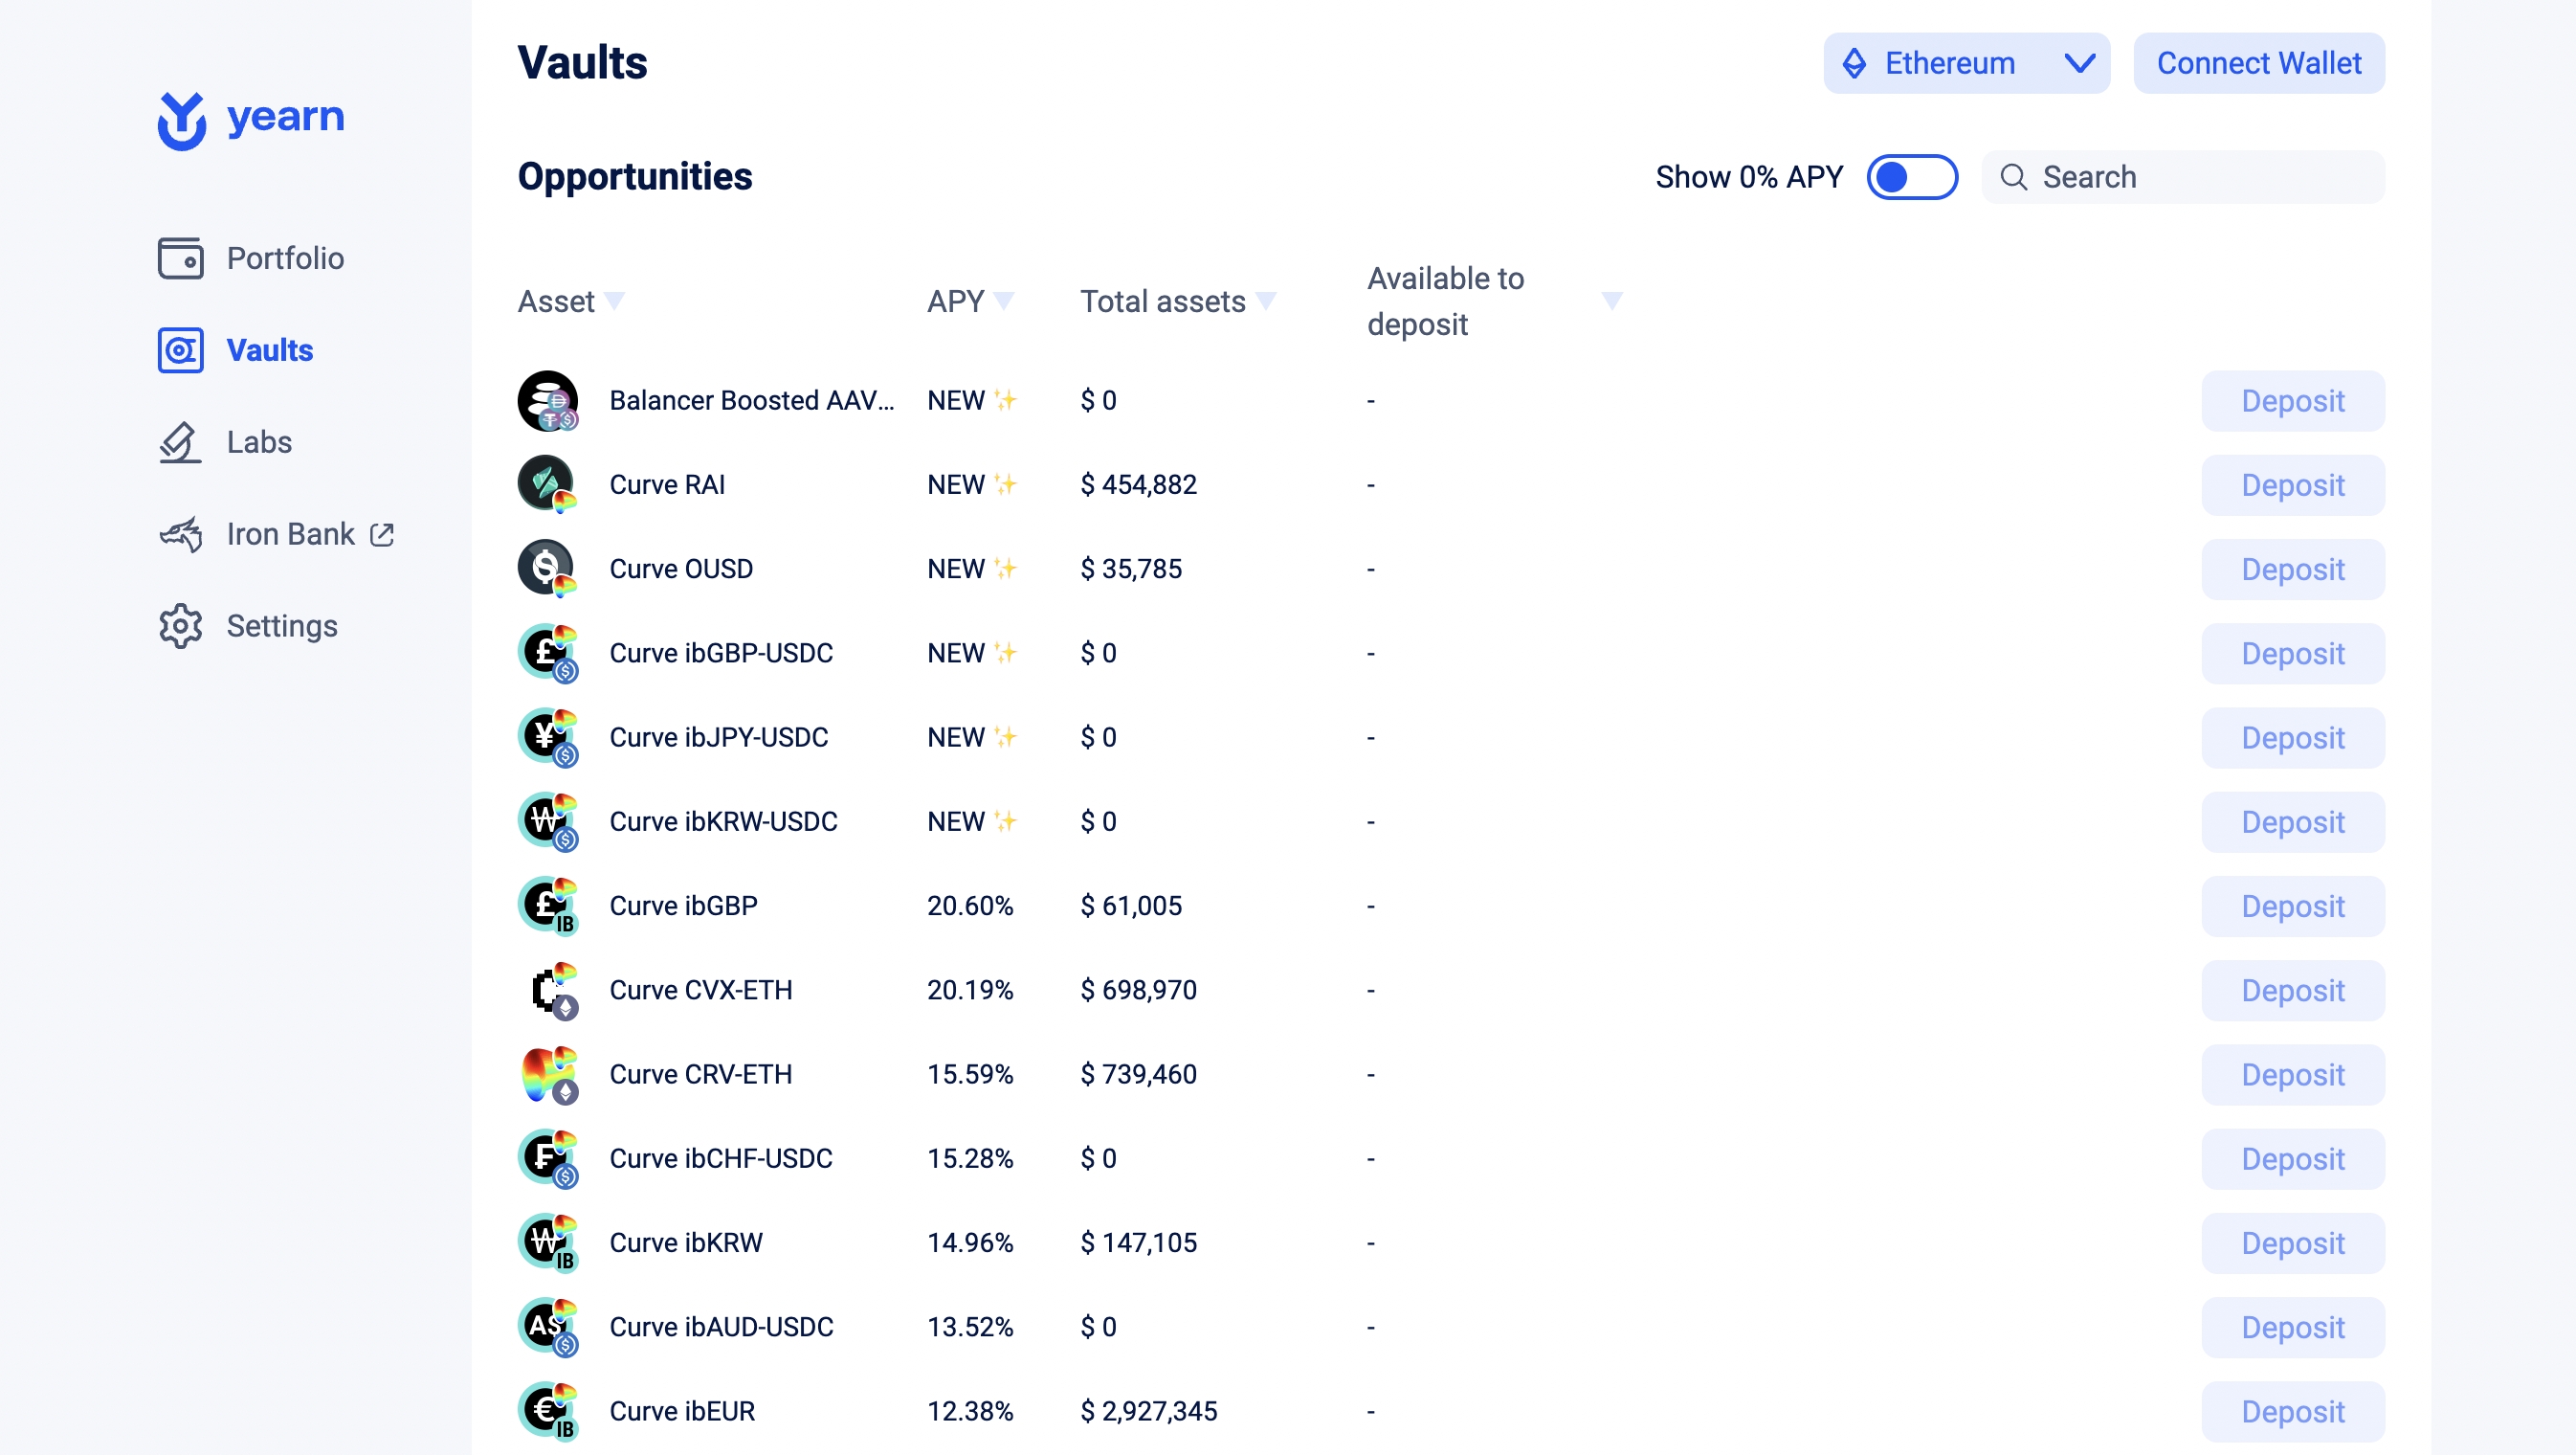Click the $ 739,460 total assets value
Screen dimensions: 2576x1455
click(1138, 1074)
